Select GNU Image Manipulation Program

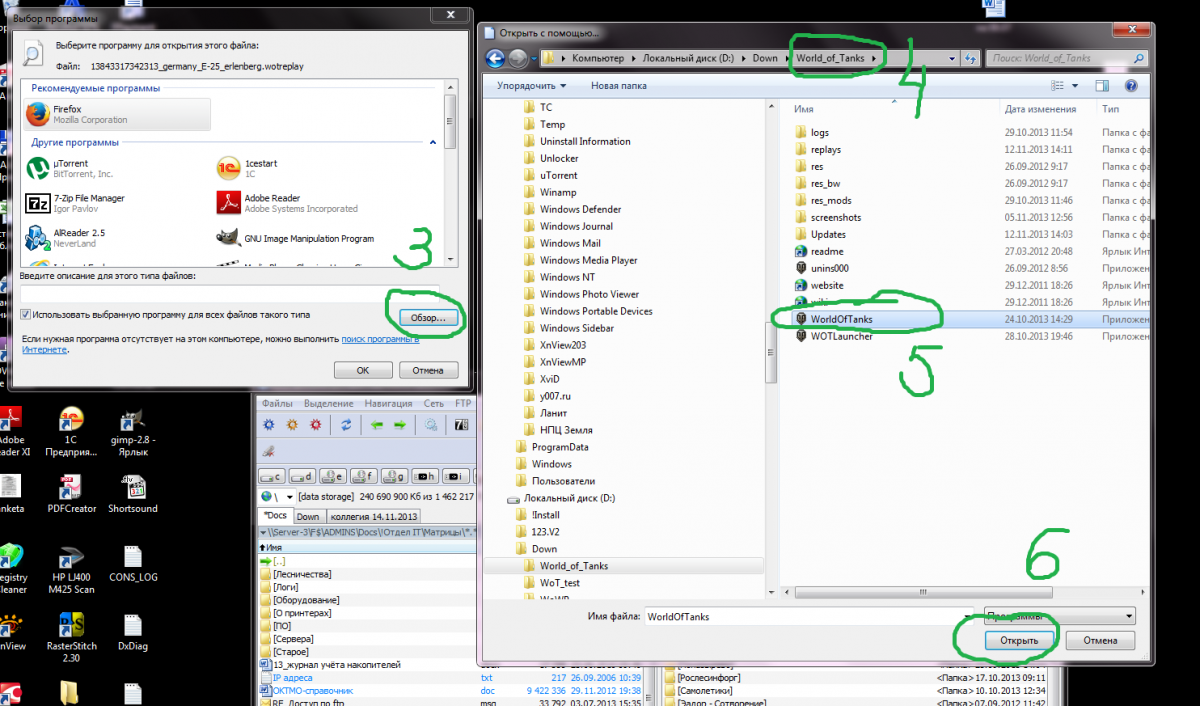(x=296, y=238)
